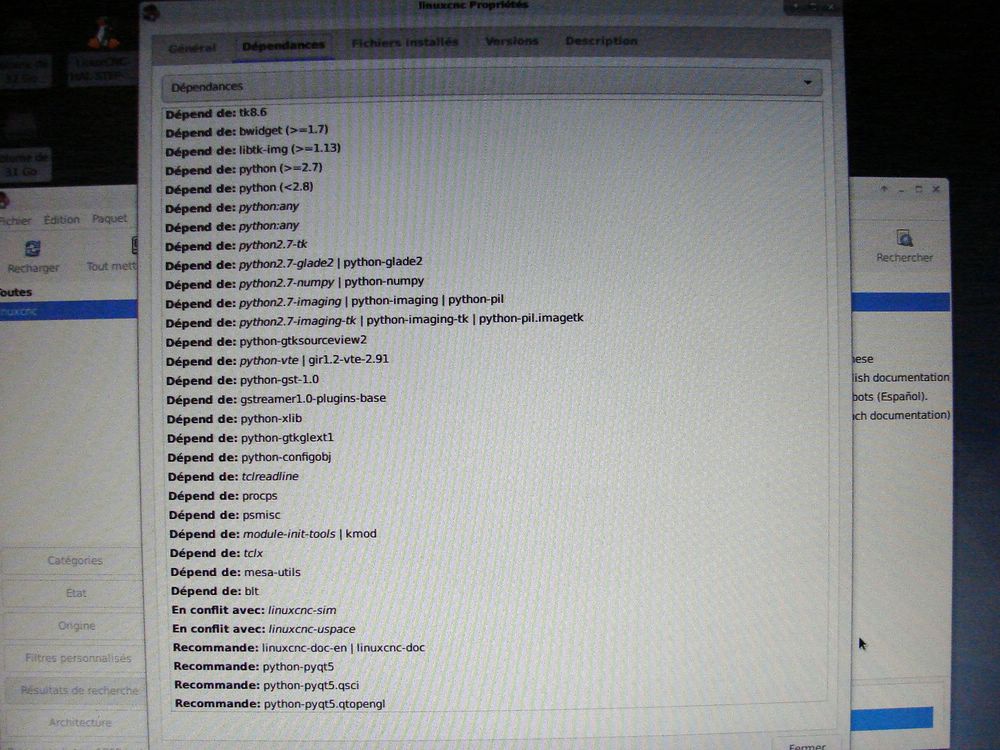Viewport: 1000px width, 750px height.
Task: Select 'Dépend de: python-gtksourceview2' line
Action: 267,341
